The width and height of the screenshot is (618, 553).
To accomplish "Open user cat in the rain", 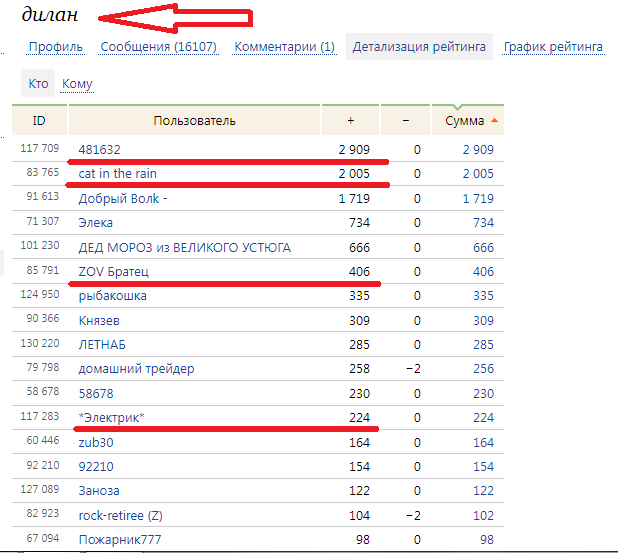I will (117, 173).
